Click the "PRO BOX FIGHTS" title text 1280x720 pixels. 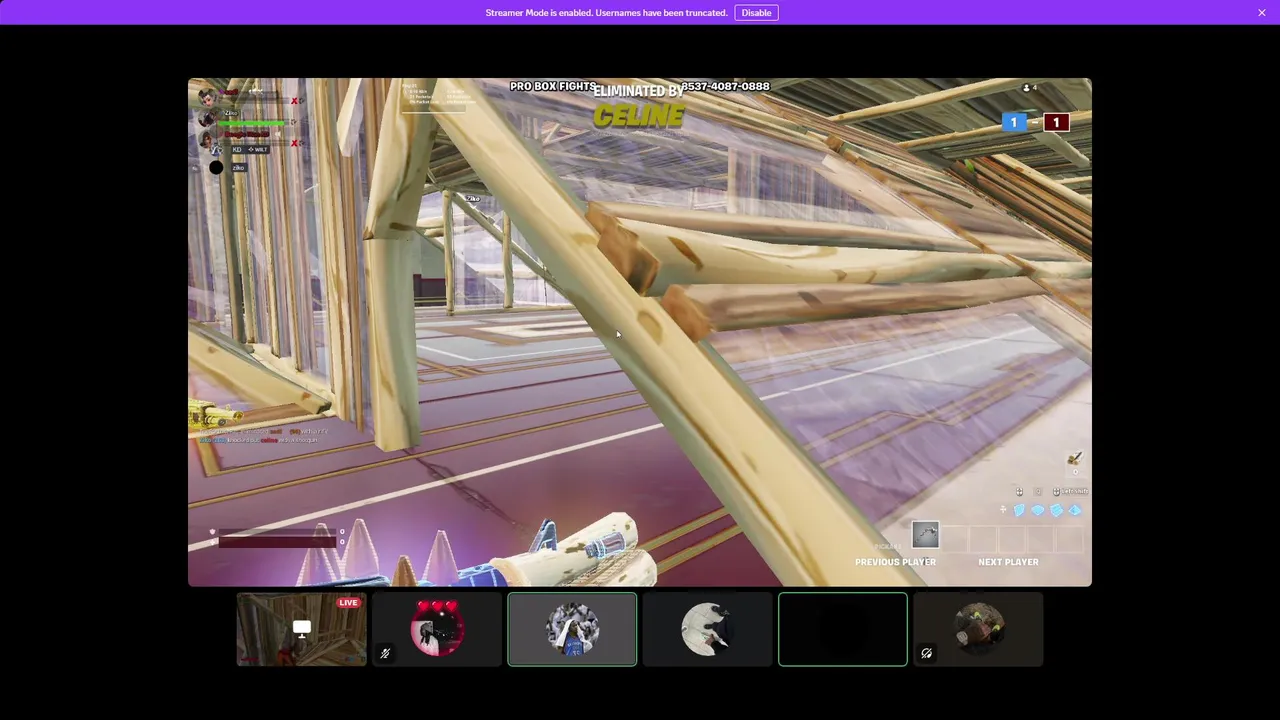[x=553, y=87]
